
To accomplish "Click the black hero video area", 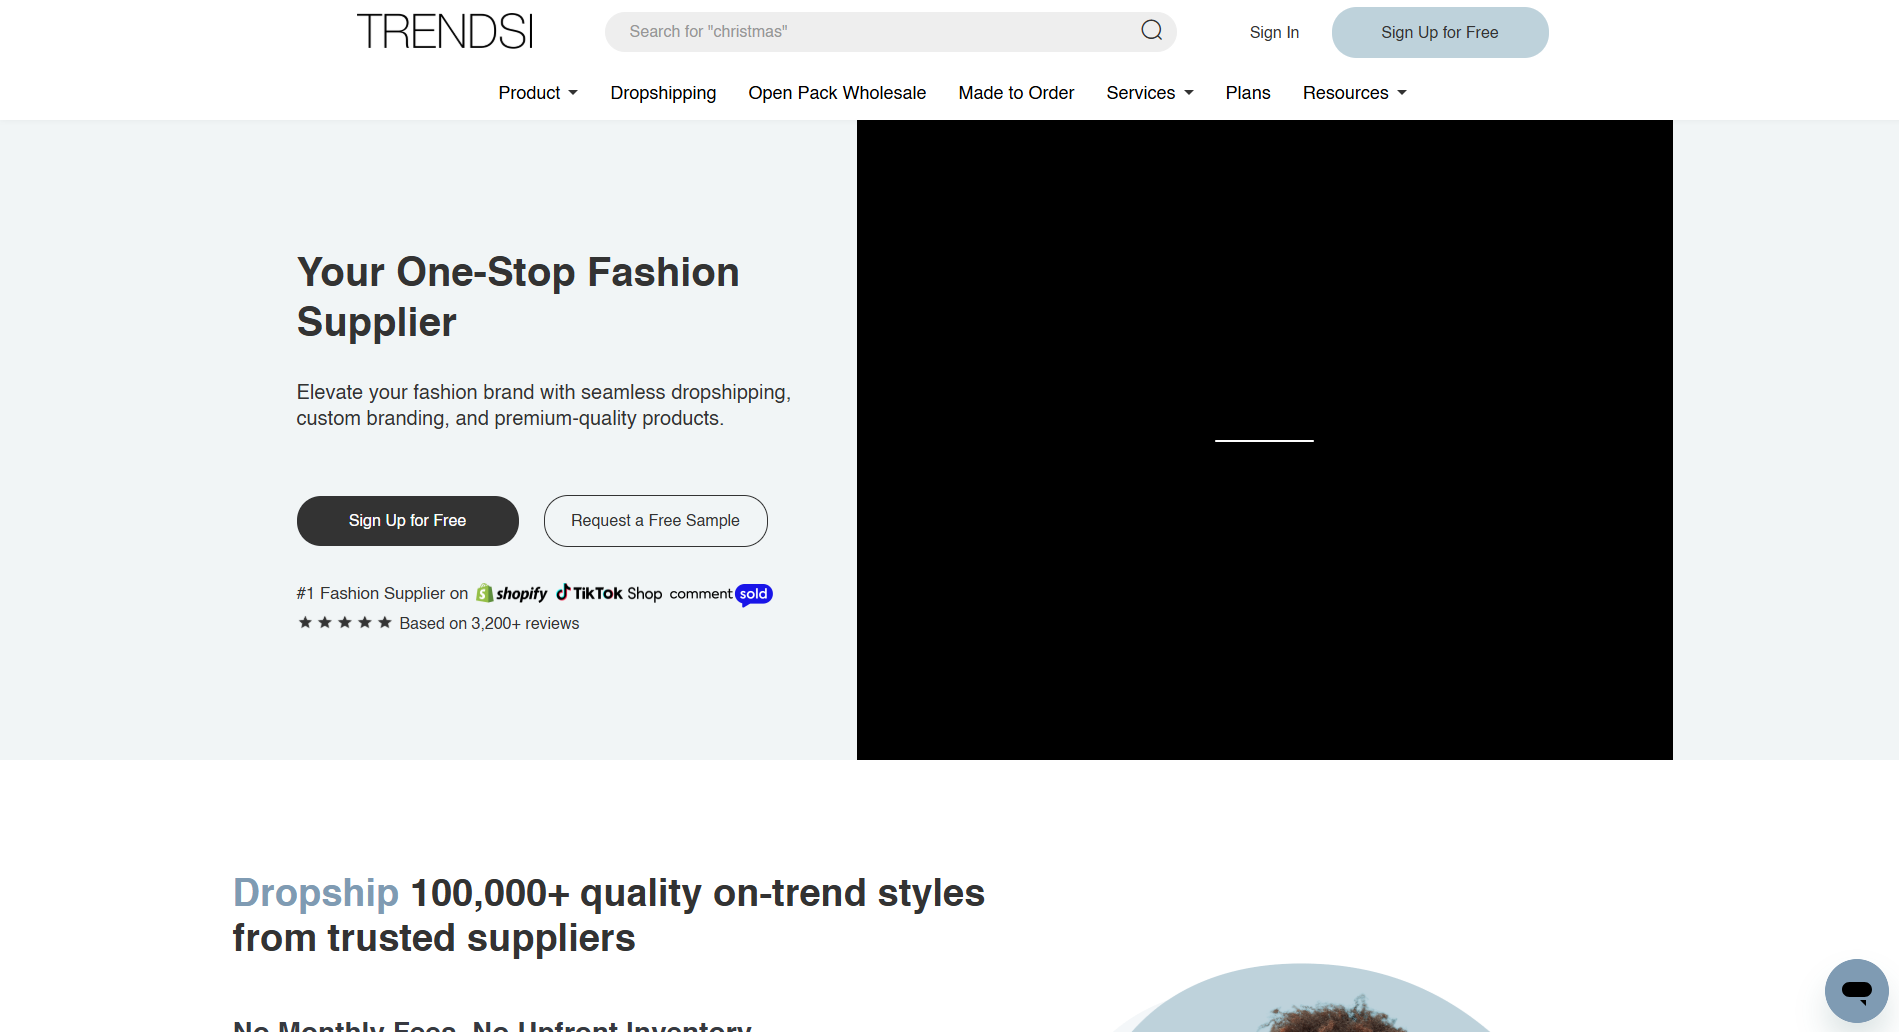I will pyautogui.click(x=1264, y=440).
